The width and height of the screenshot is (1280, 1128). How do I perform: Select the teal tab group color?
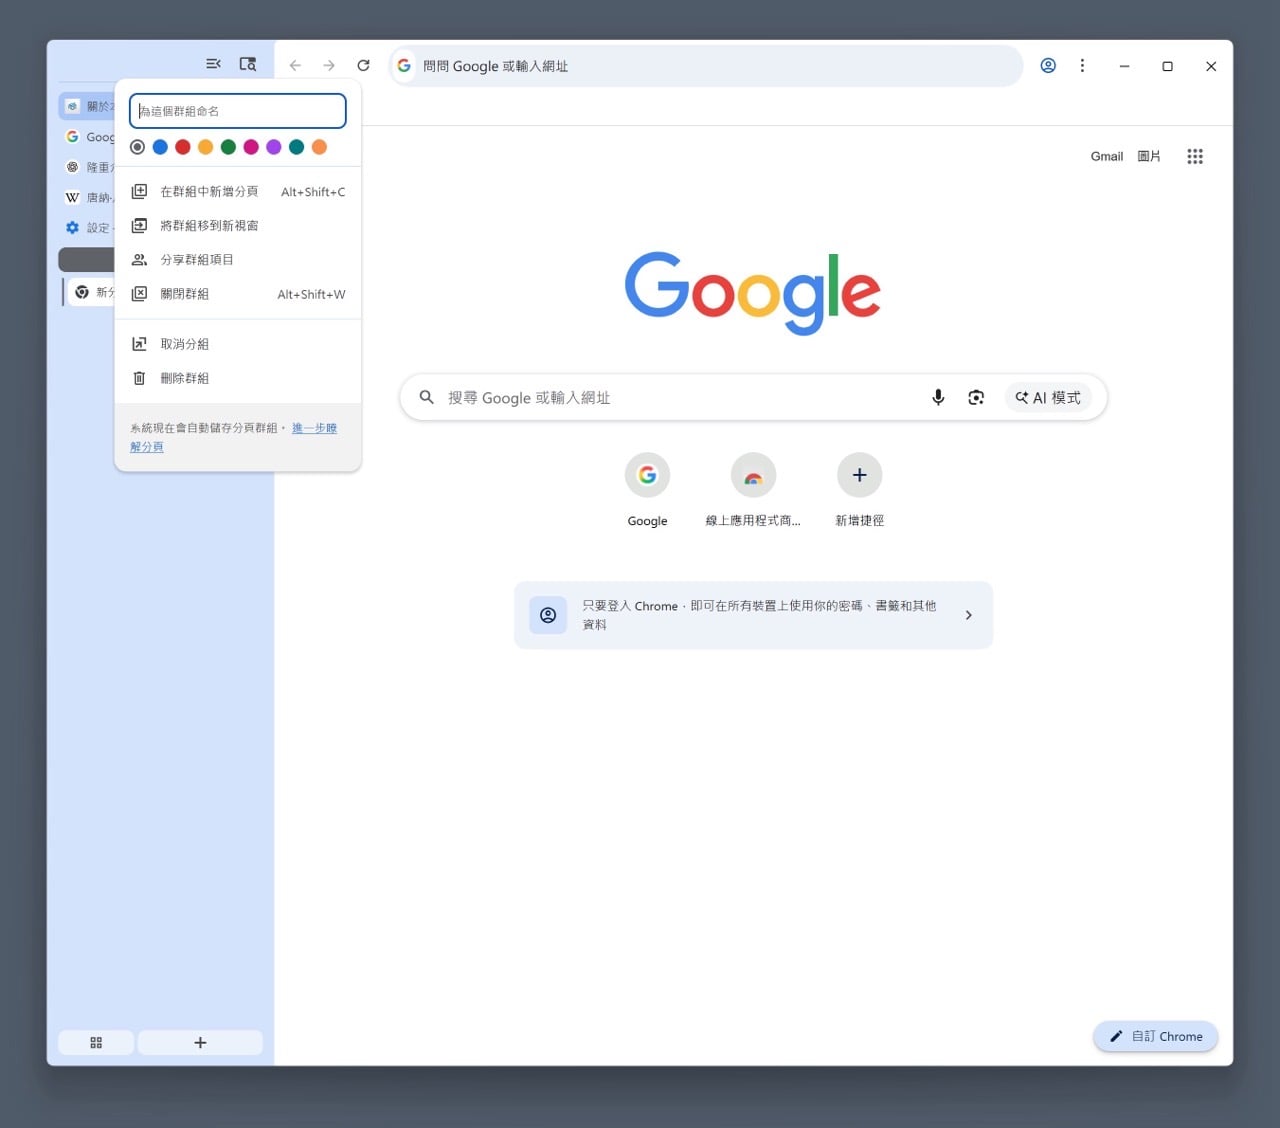[296, 147]
